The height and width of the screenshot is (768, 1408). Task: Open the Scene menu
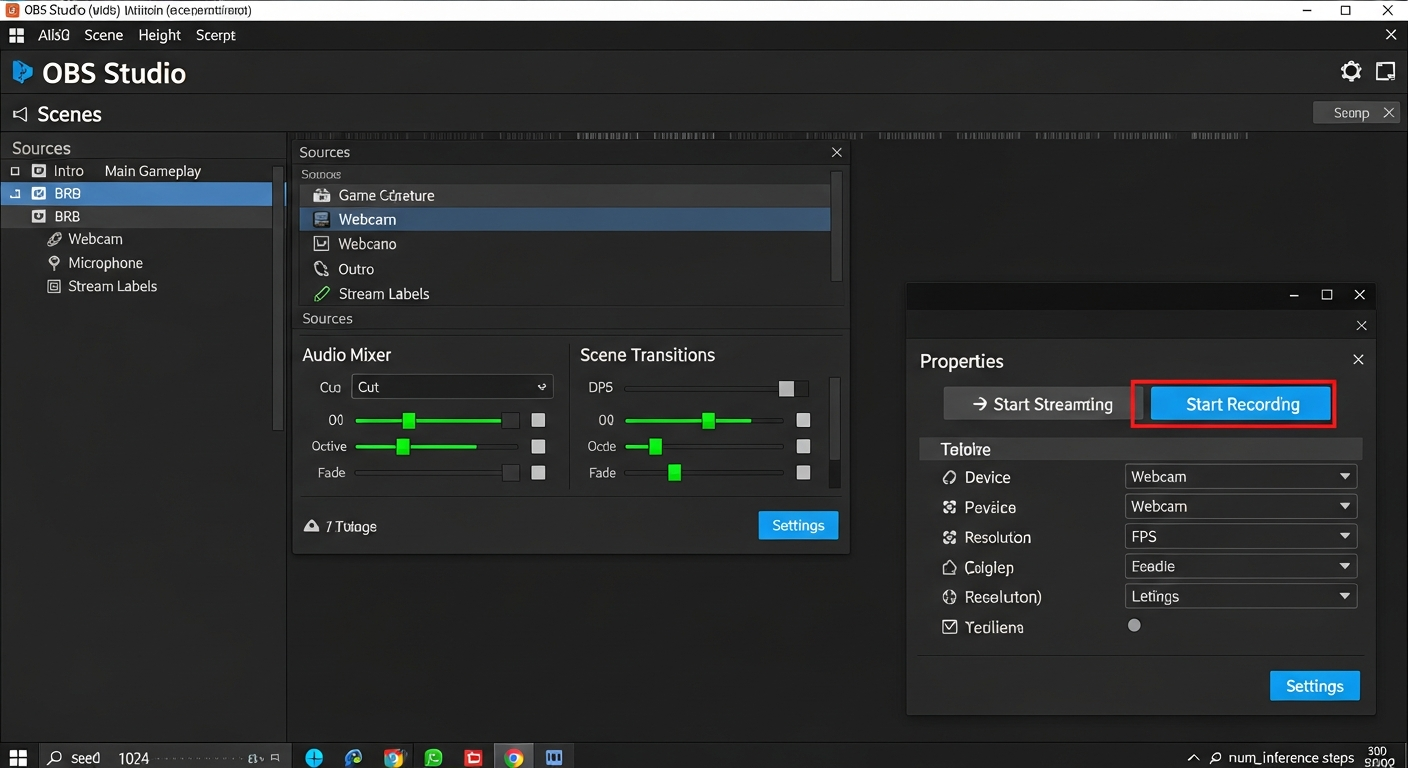(x=104, y=34)
